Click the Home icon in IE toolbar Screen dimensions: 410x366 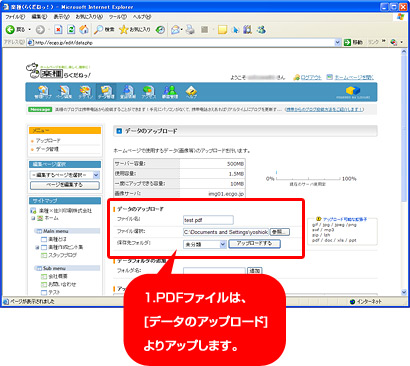point(84,30)
